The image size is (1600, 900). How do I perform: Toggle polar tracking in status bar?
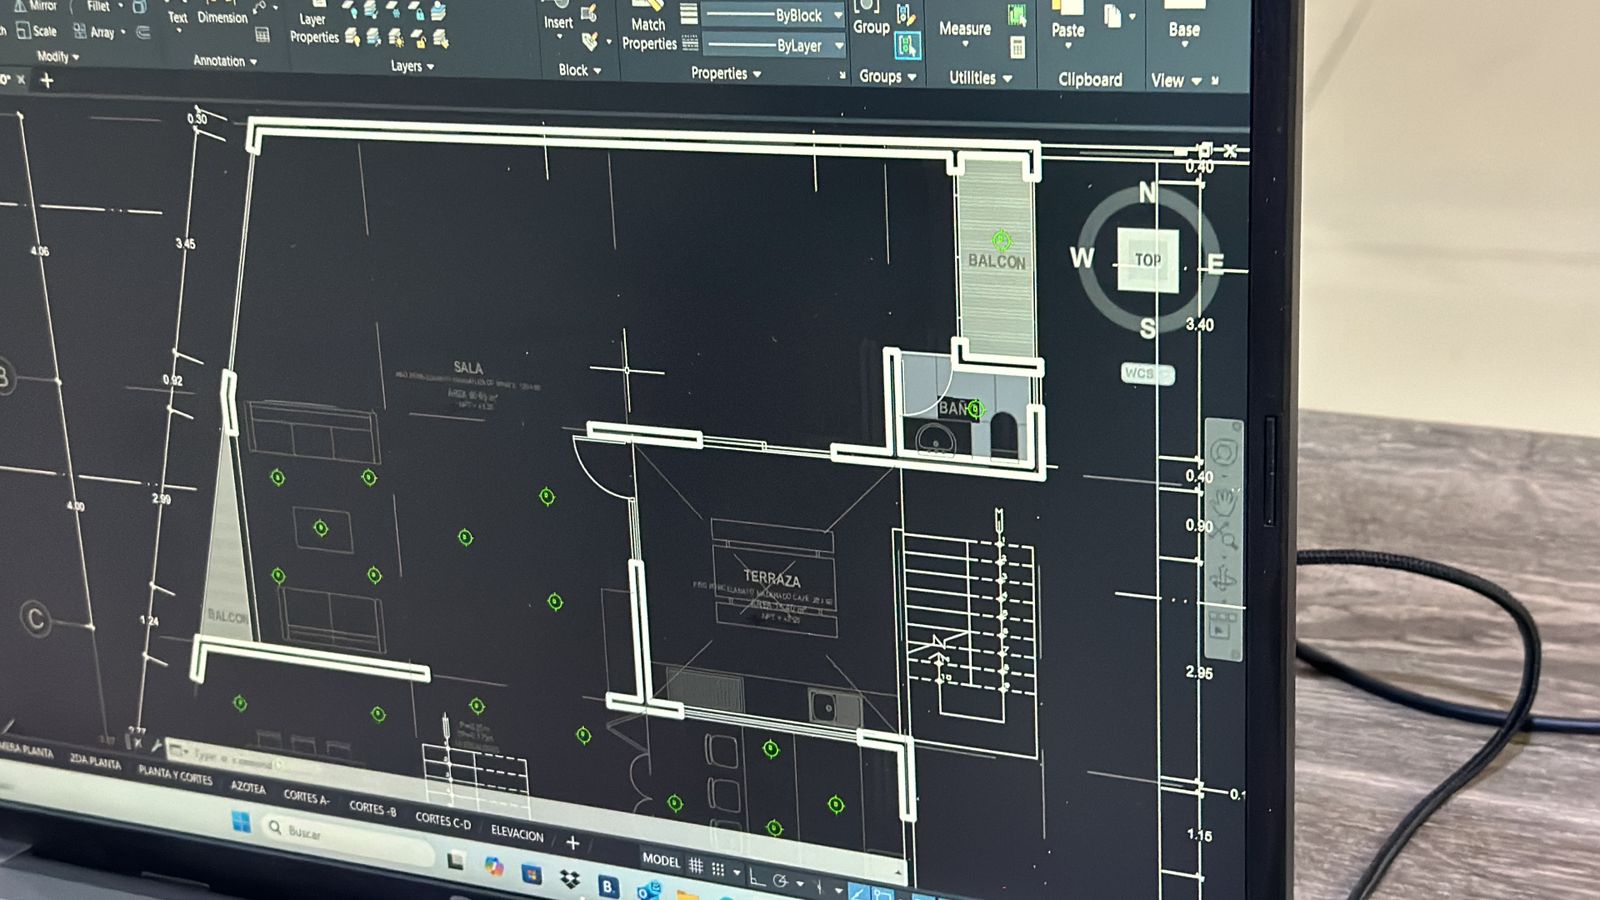click(x=781, y=881)
